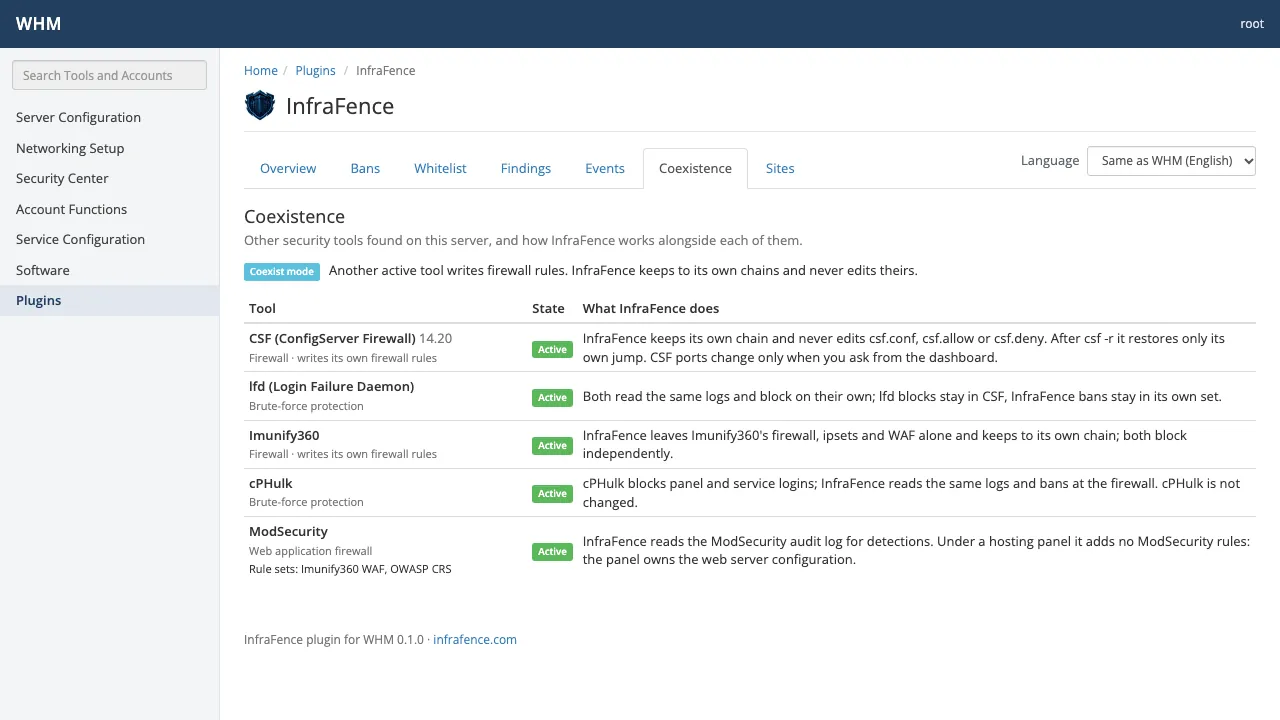
Task: Switch to the Overview tab
Action: [x=288, y=168]
